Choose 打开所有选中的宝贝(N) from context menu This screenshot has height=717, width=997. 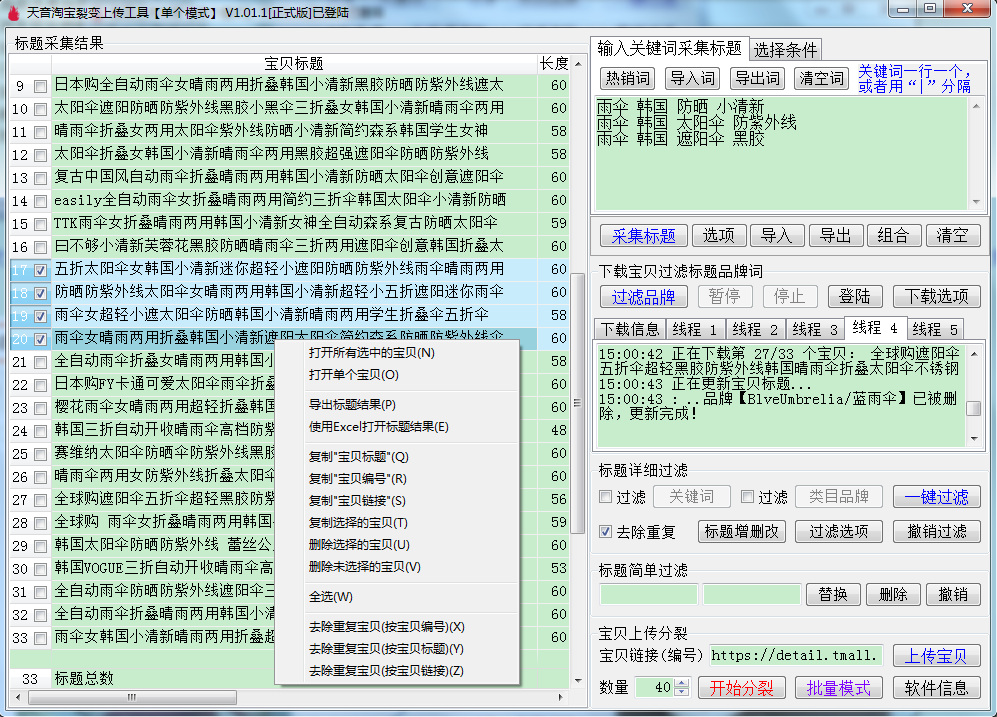[371, 353]
